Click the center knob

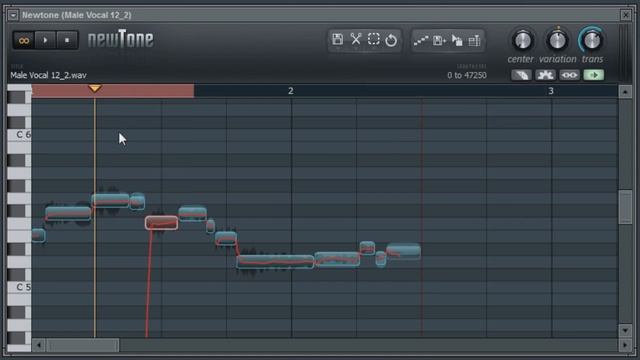tap(522, 40)
